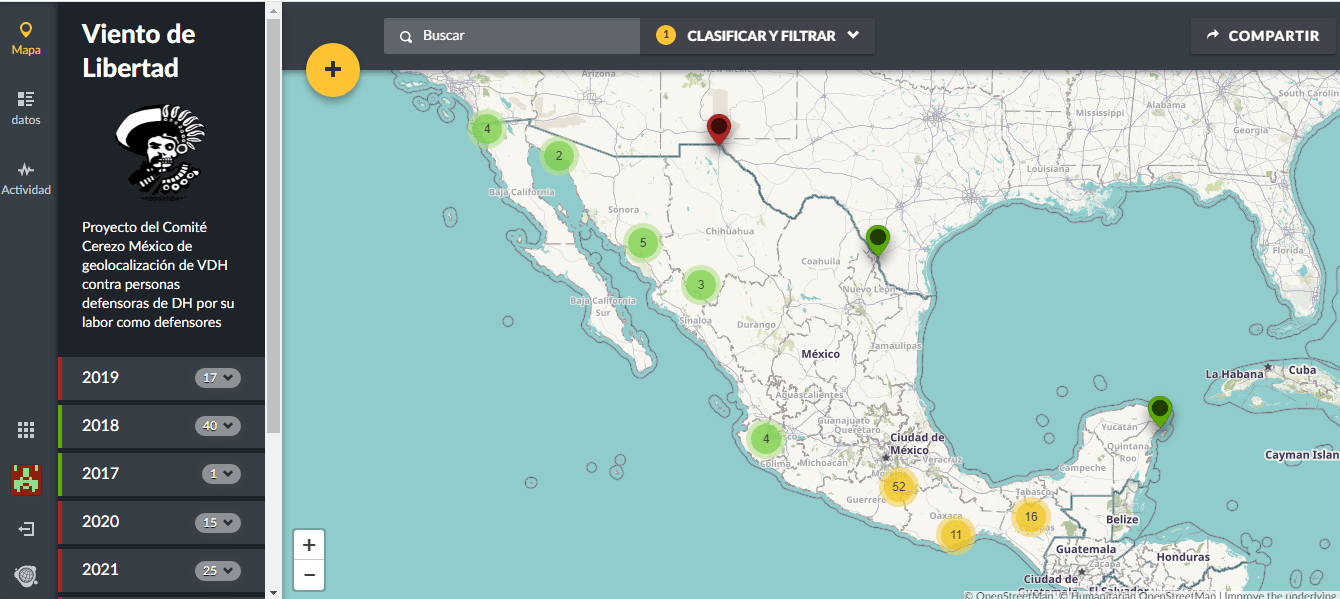Click the red map pin marker
Image resolution: width=1340 pixels, height=599 pixels.
point(718,128)
